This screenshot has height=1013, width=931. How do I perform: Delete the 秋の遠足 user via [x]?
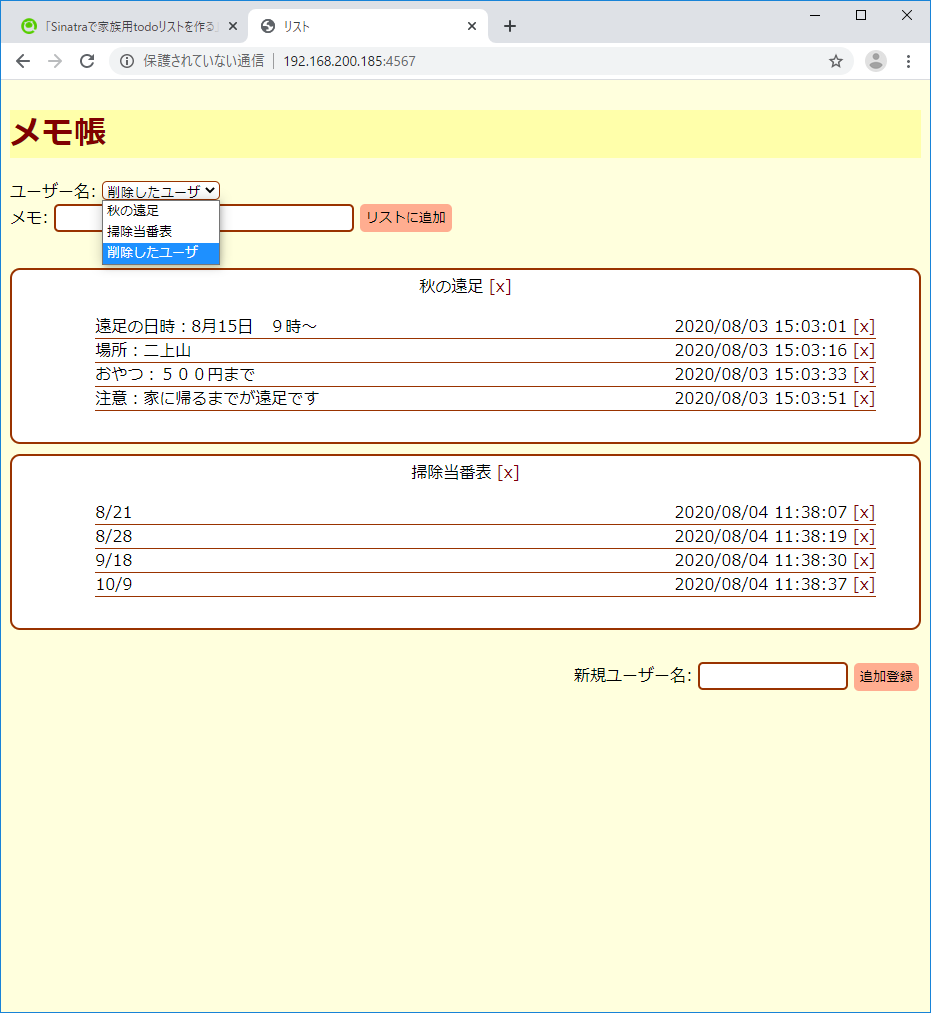tap(500, 286)
